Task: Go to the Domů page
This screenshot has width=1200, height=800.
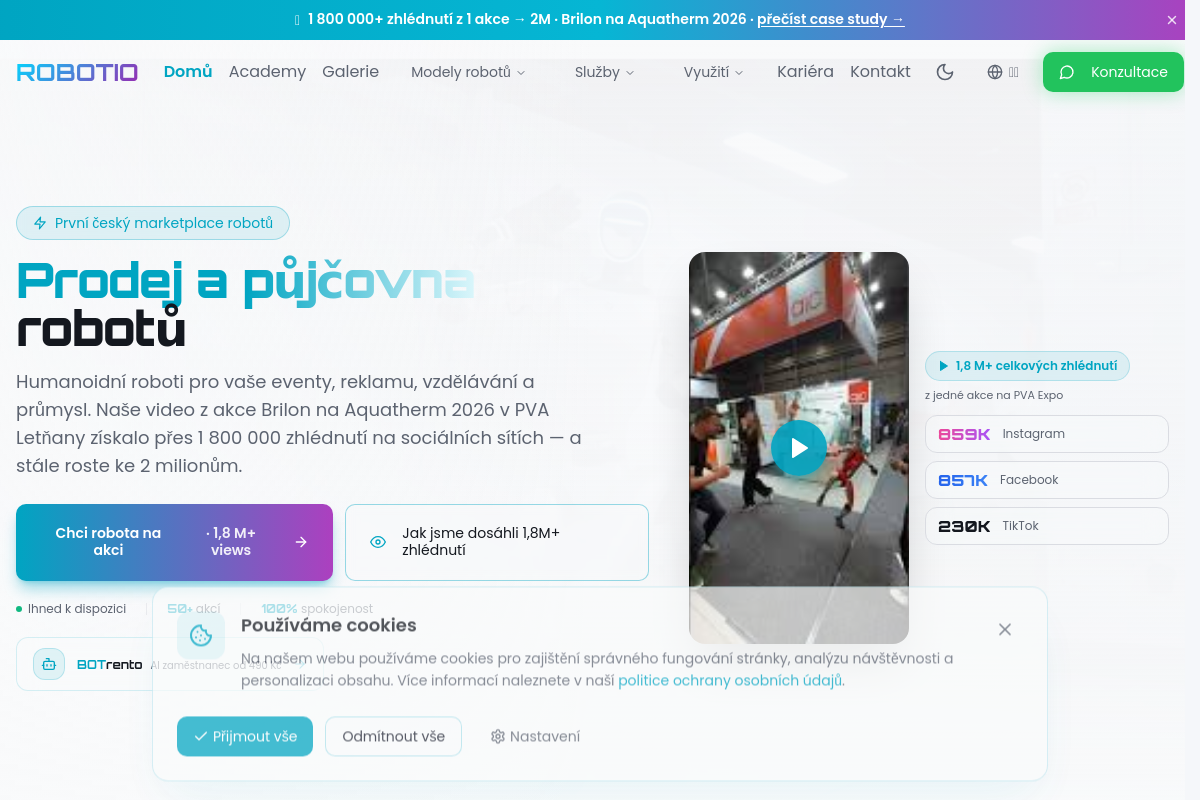Action: (x=188, y=72)
